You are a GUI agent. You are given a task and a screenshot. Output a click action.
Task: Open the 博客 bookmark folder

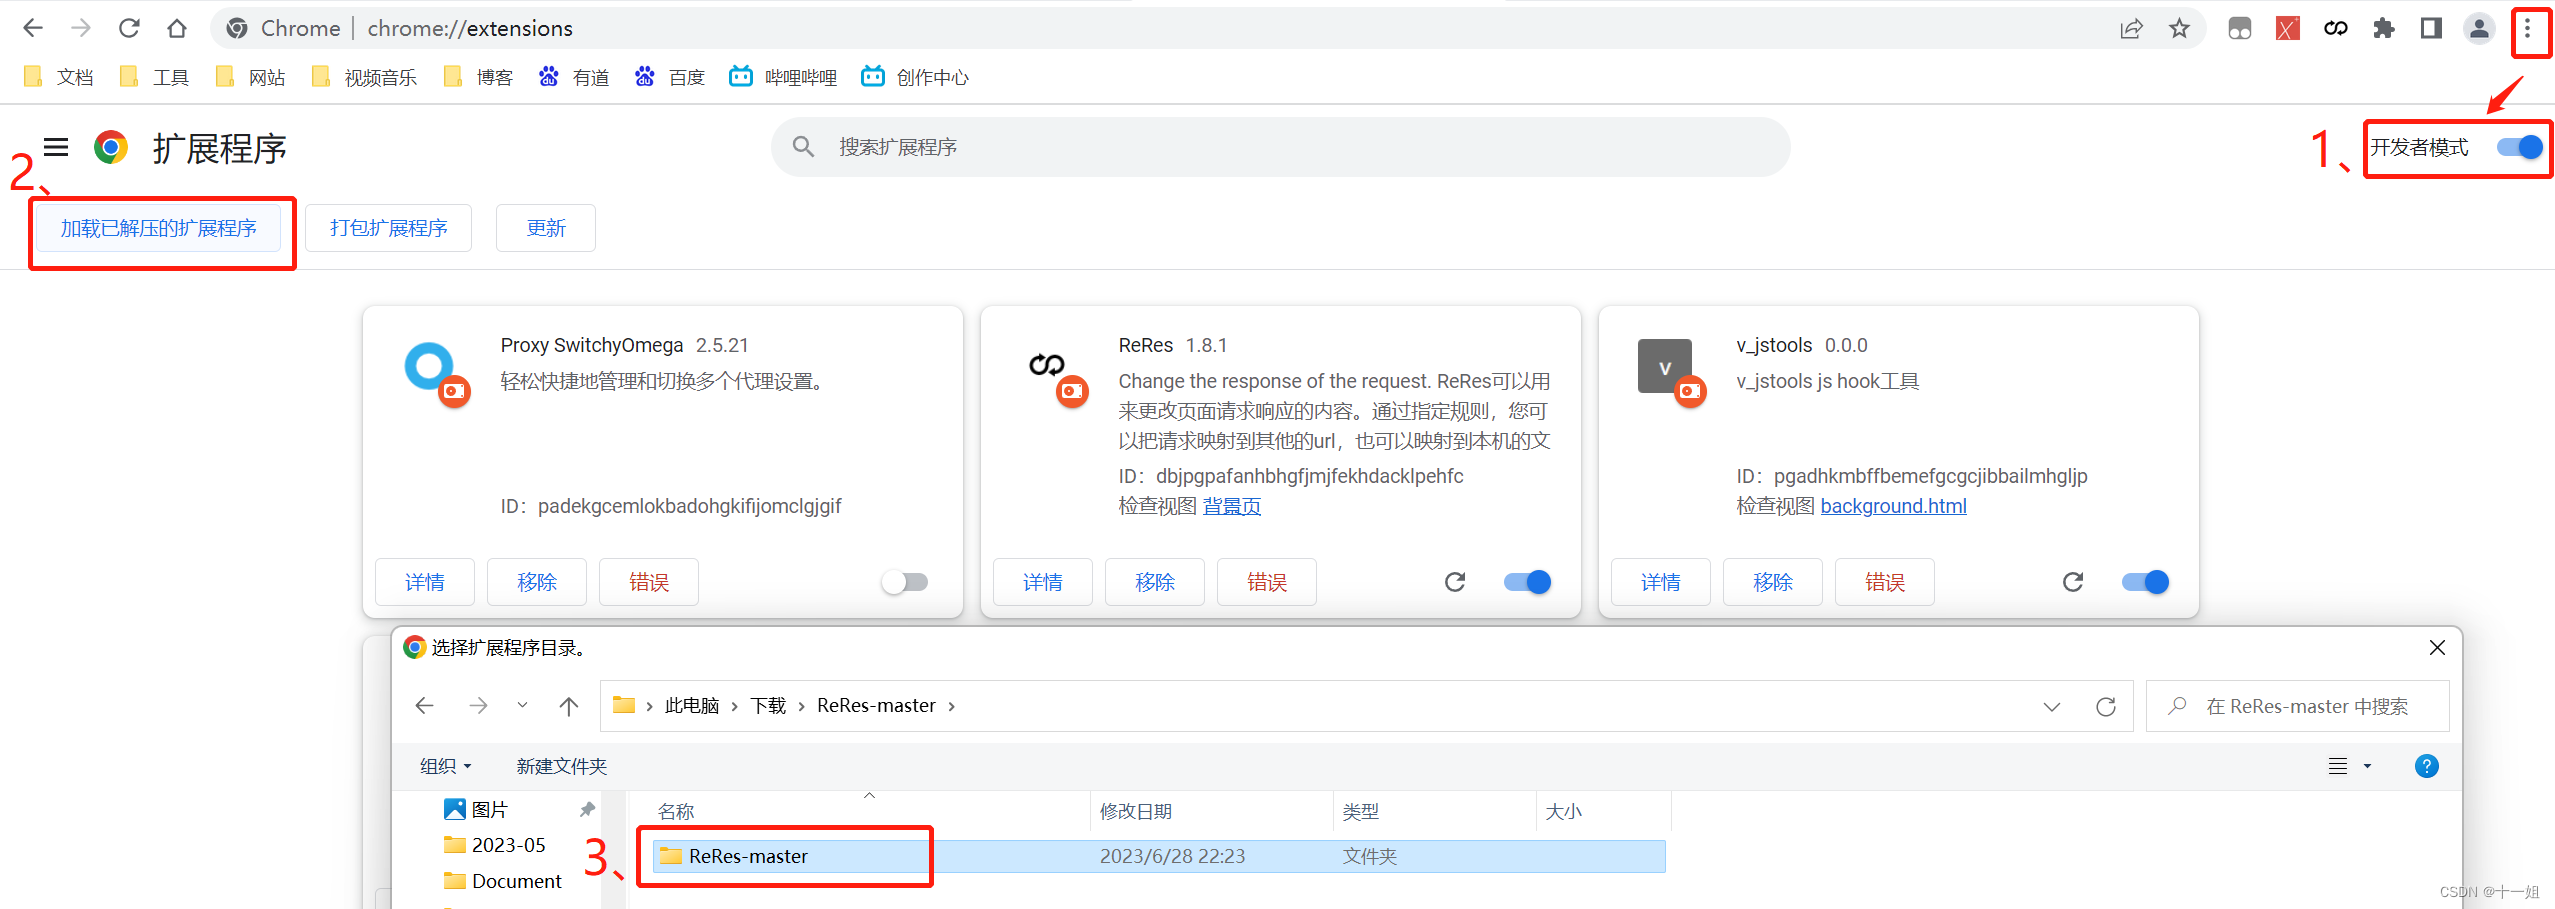click(478, 77)
